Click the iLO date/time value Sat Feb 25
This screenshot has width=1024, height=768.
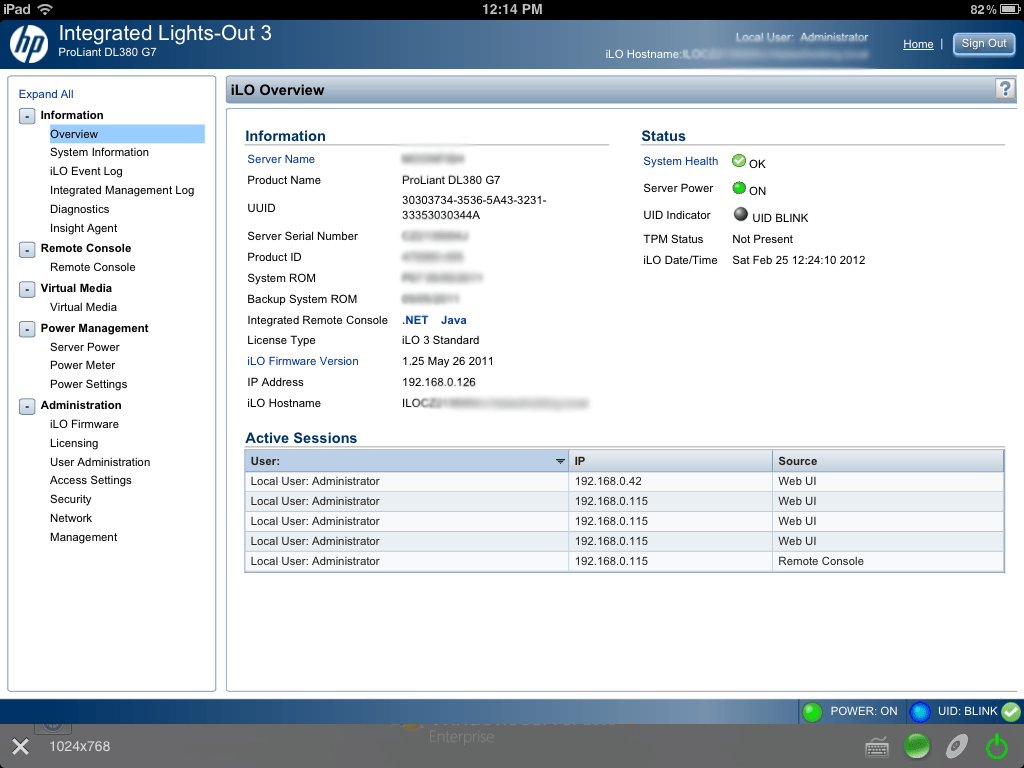click(799, 260)
